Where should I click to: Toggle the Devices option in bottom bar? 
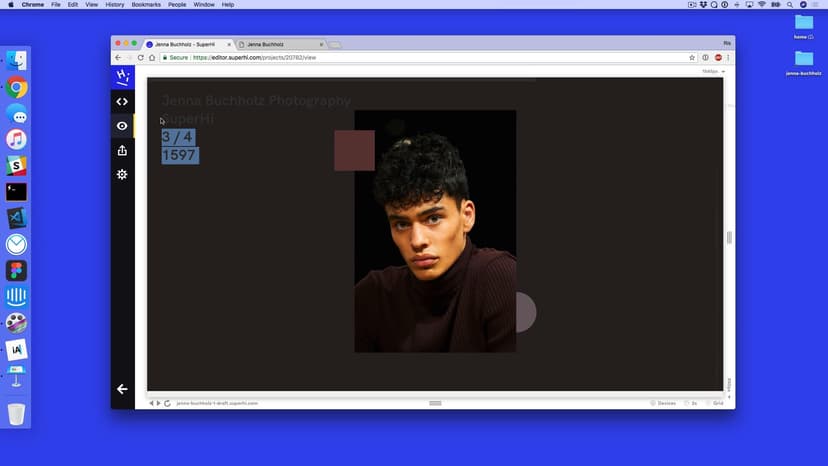click(x=663, y=403)
